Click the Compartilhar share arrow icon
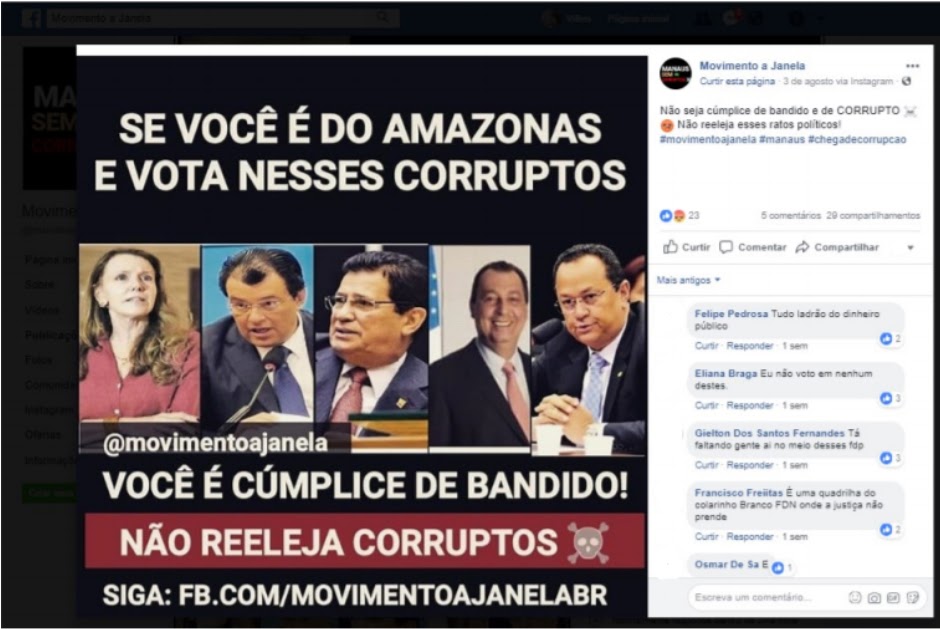940x629 pixels. coord(802,247)
